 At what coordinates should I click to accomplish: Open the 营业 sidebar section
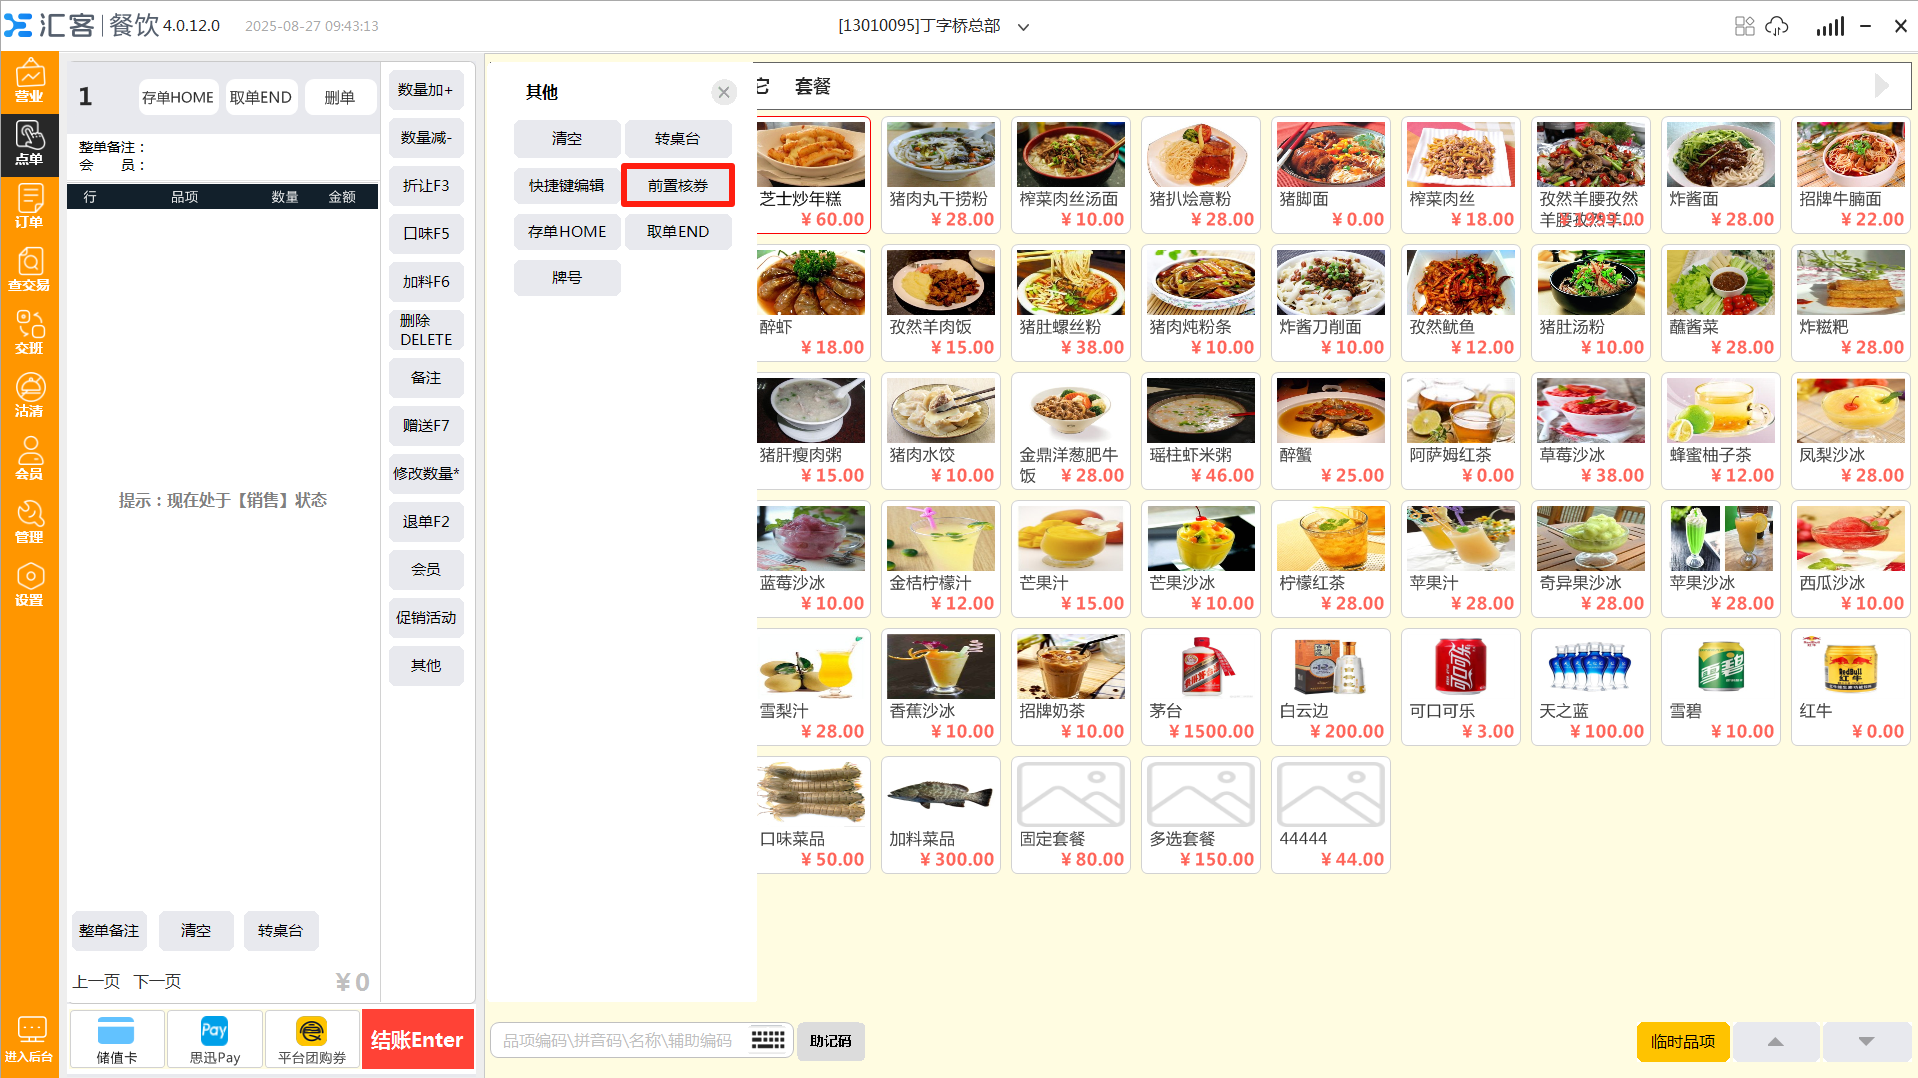tap(29, 82)
